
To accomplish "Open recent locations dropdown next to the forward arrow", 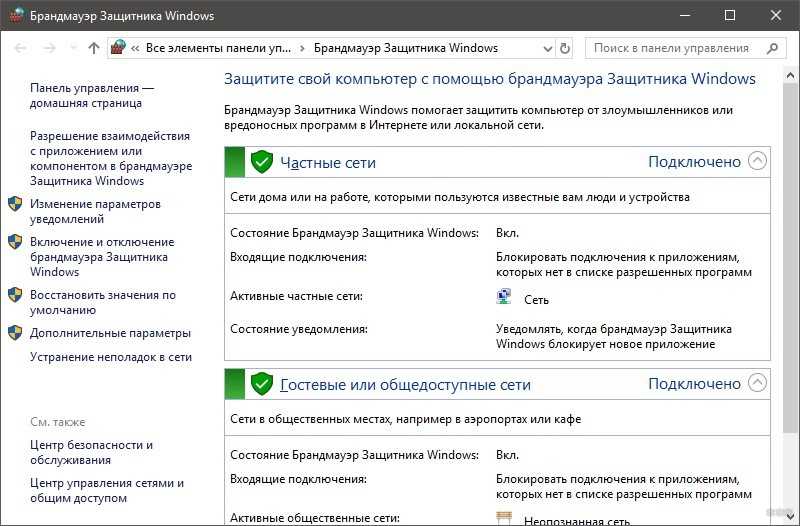I will click(73, 48).
